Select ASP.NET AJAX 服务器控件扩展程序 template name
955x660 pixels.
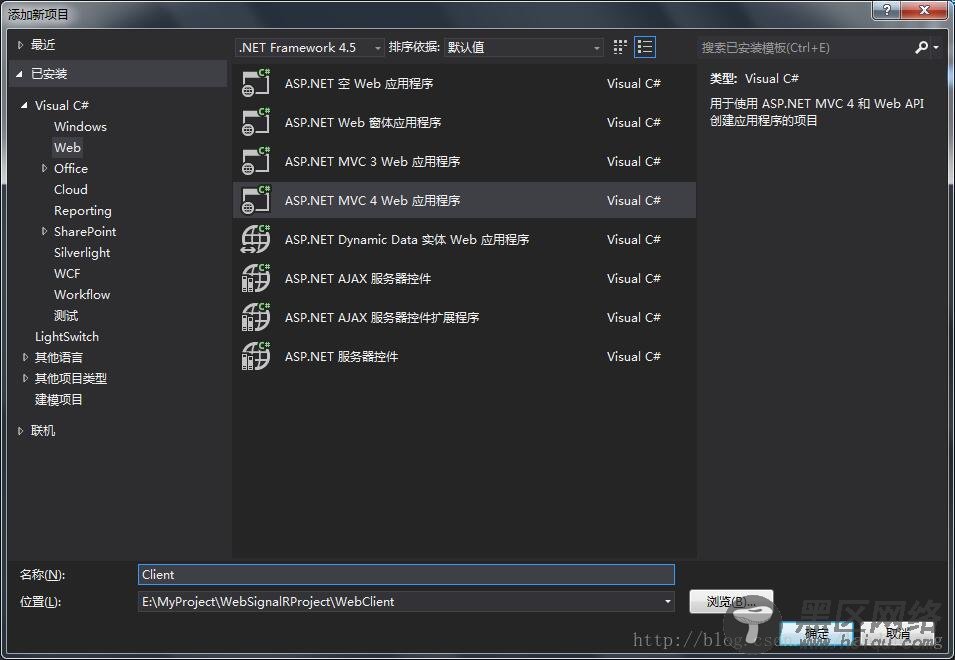tap(382, 317)
